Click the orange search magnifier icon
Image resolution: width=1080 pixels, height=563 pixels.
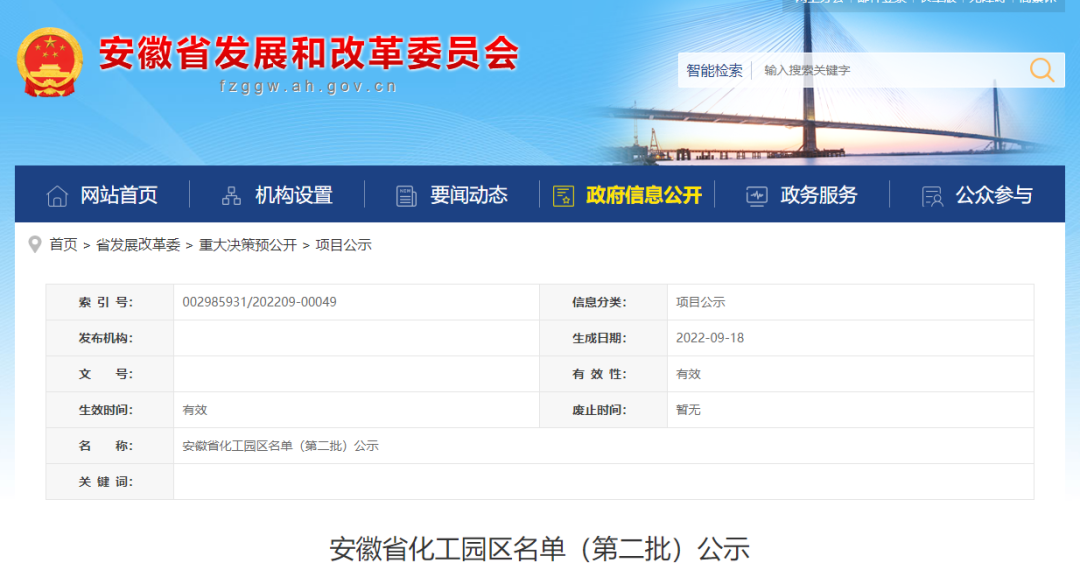pyautogui.click(x=1041, y=70)
